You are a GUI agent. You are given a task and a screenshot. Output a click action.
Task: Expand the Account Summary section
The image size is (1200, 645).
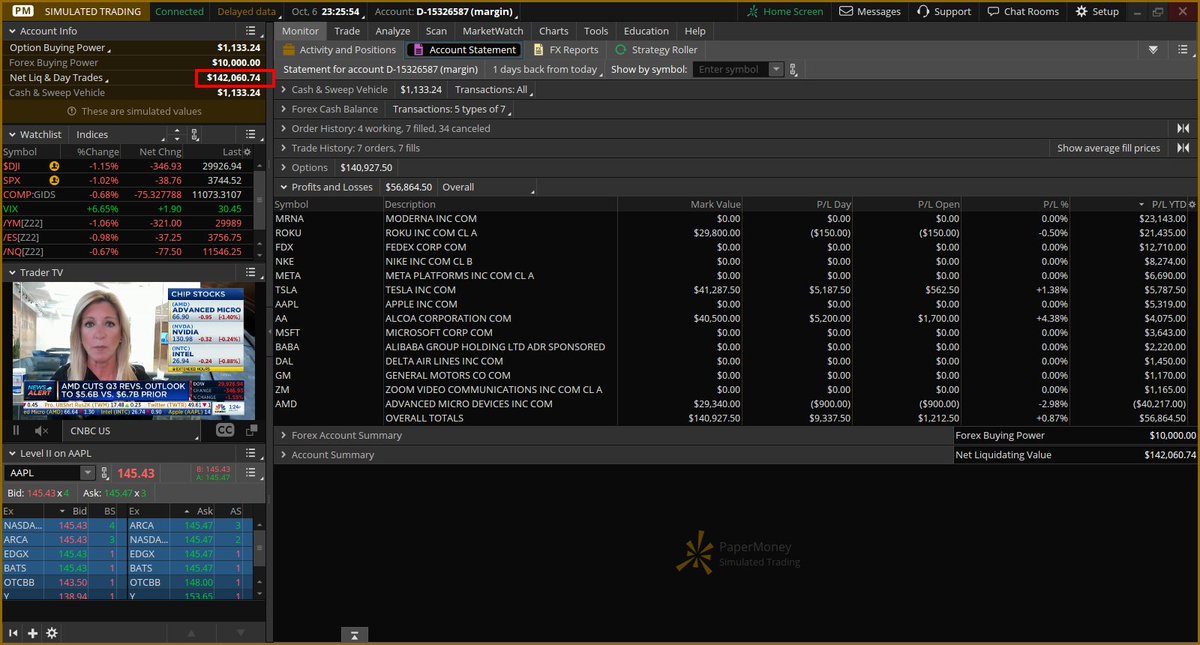[x=284, y=454]
